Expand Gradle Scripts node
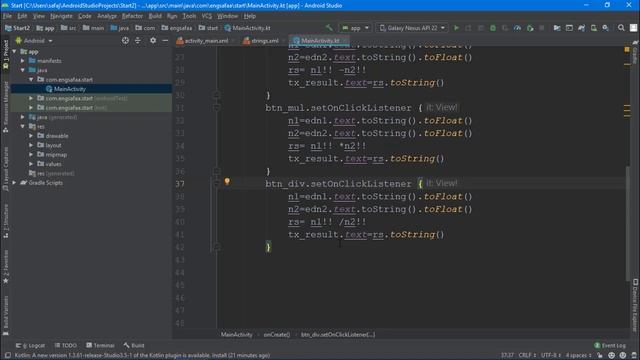The width and height of the screenshot is (640, 360). [x=15, y=183]
